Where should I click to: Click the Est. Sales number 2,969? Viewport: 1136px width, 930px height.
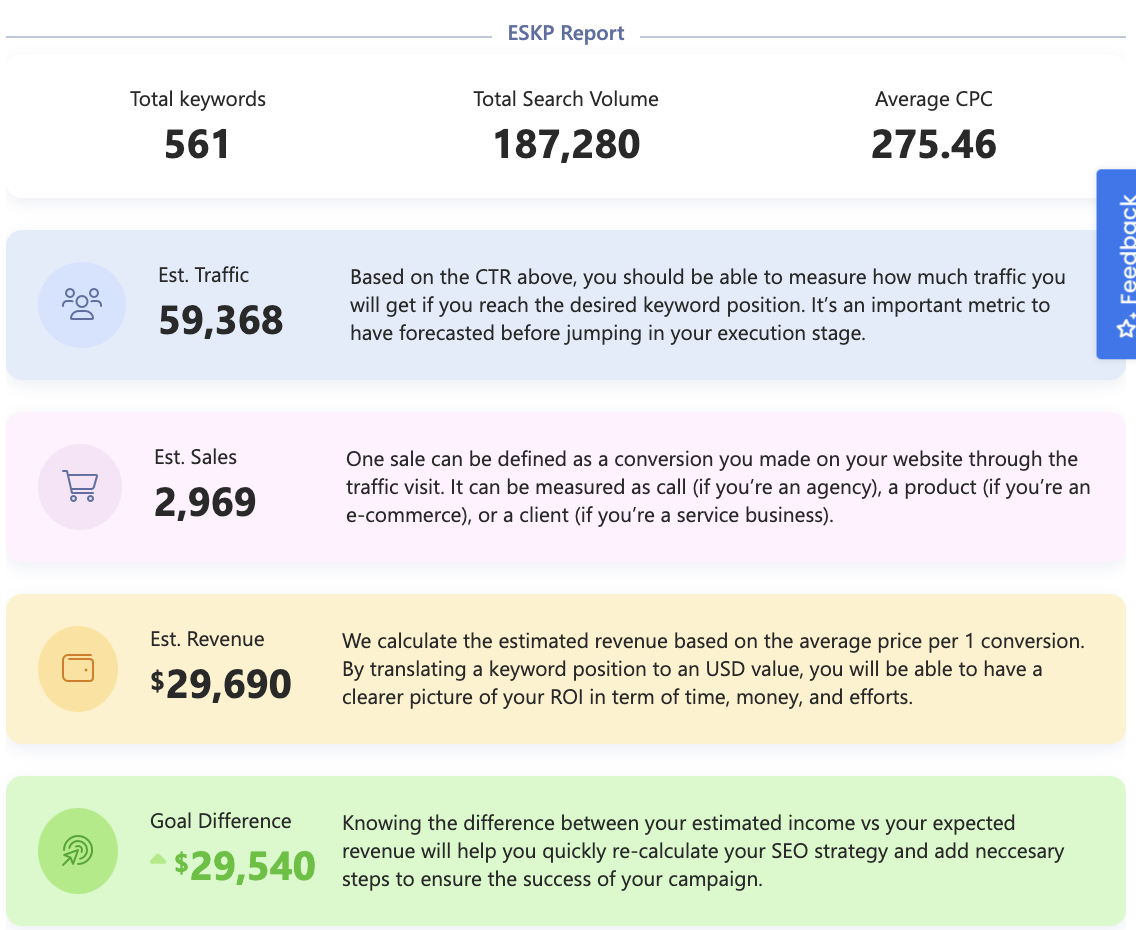(x=204, y=503)
